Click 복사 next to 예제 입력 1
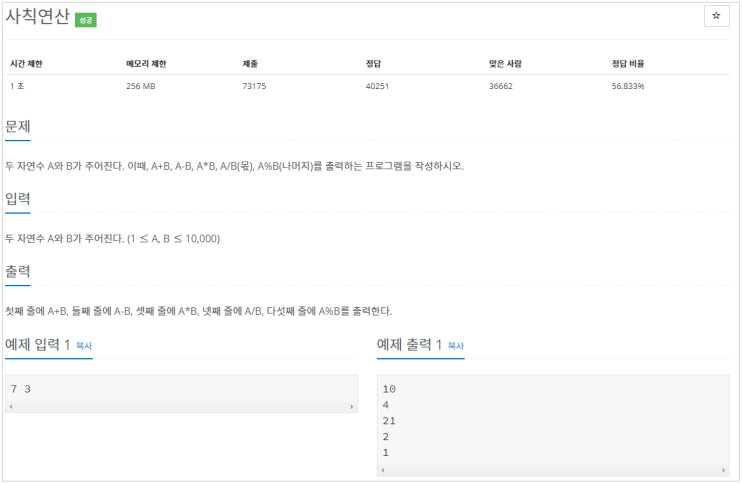743x484 pixels. pos(84,346)
